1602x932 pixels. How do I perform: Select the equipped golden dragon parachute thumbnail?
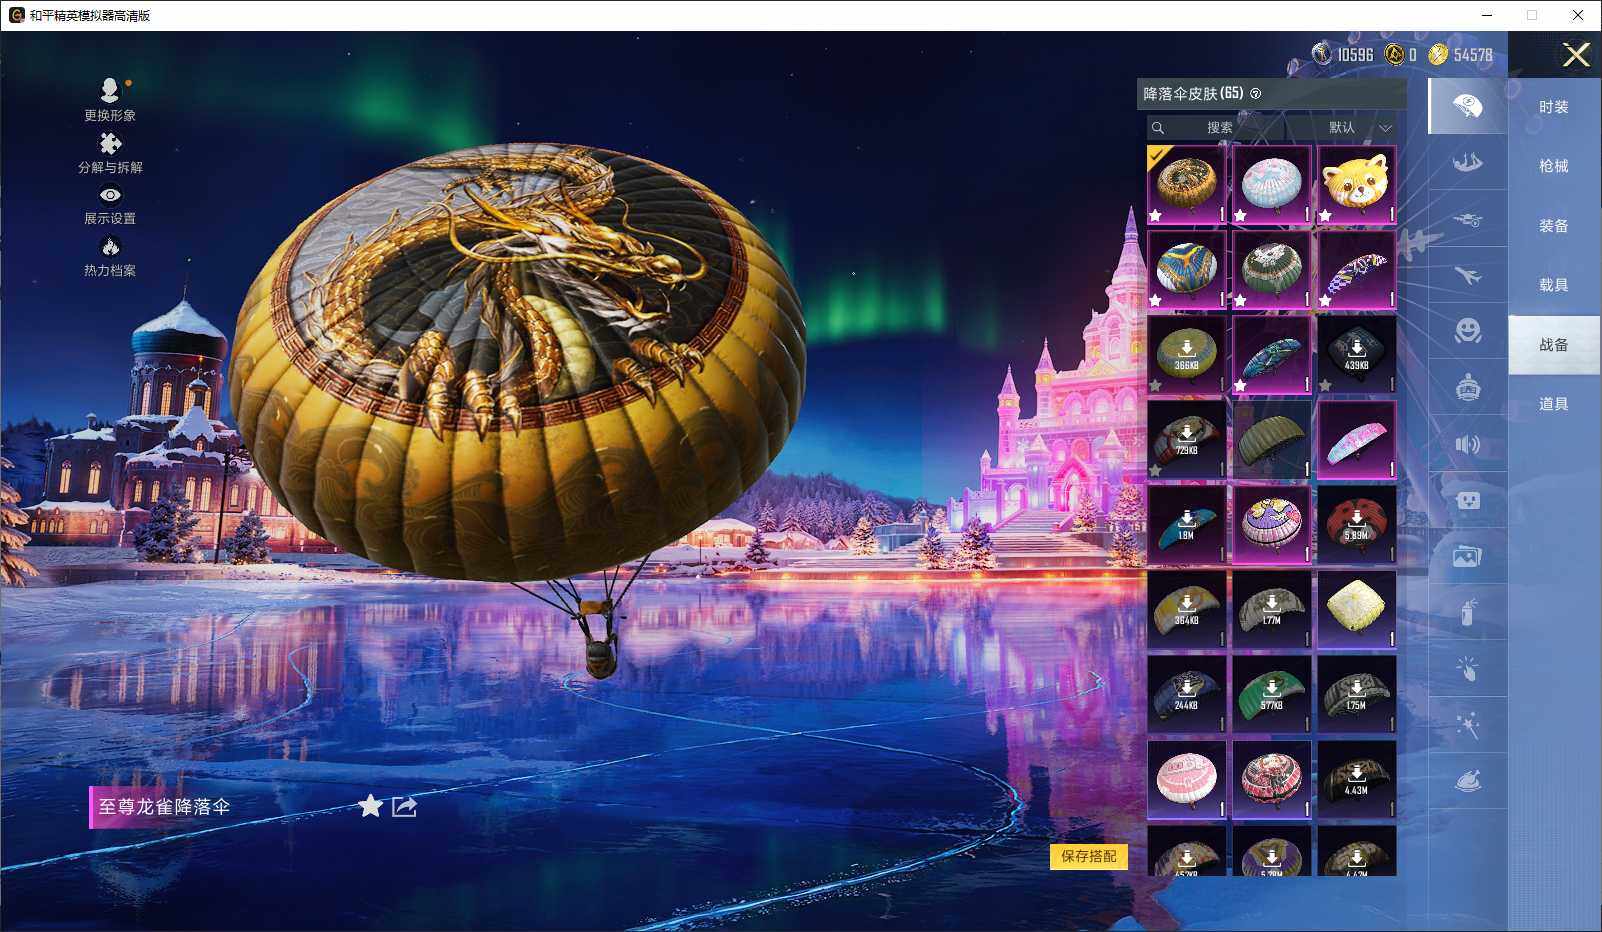[x=1187, y=185]
